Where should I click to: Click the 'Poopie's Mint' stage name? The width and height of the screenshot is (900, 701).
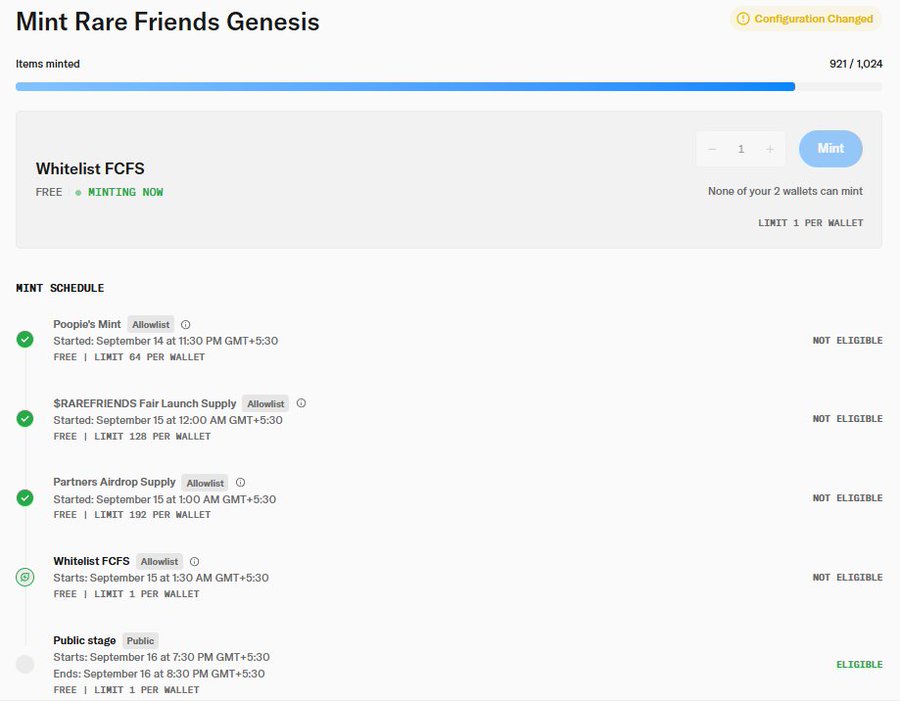click(87, 324)
